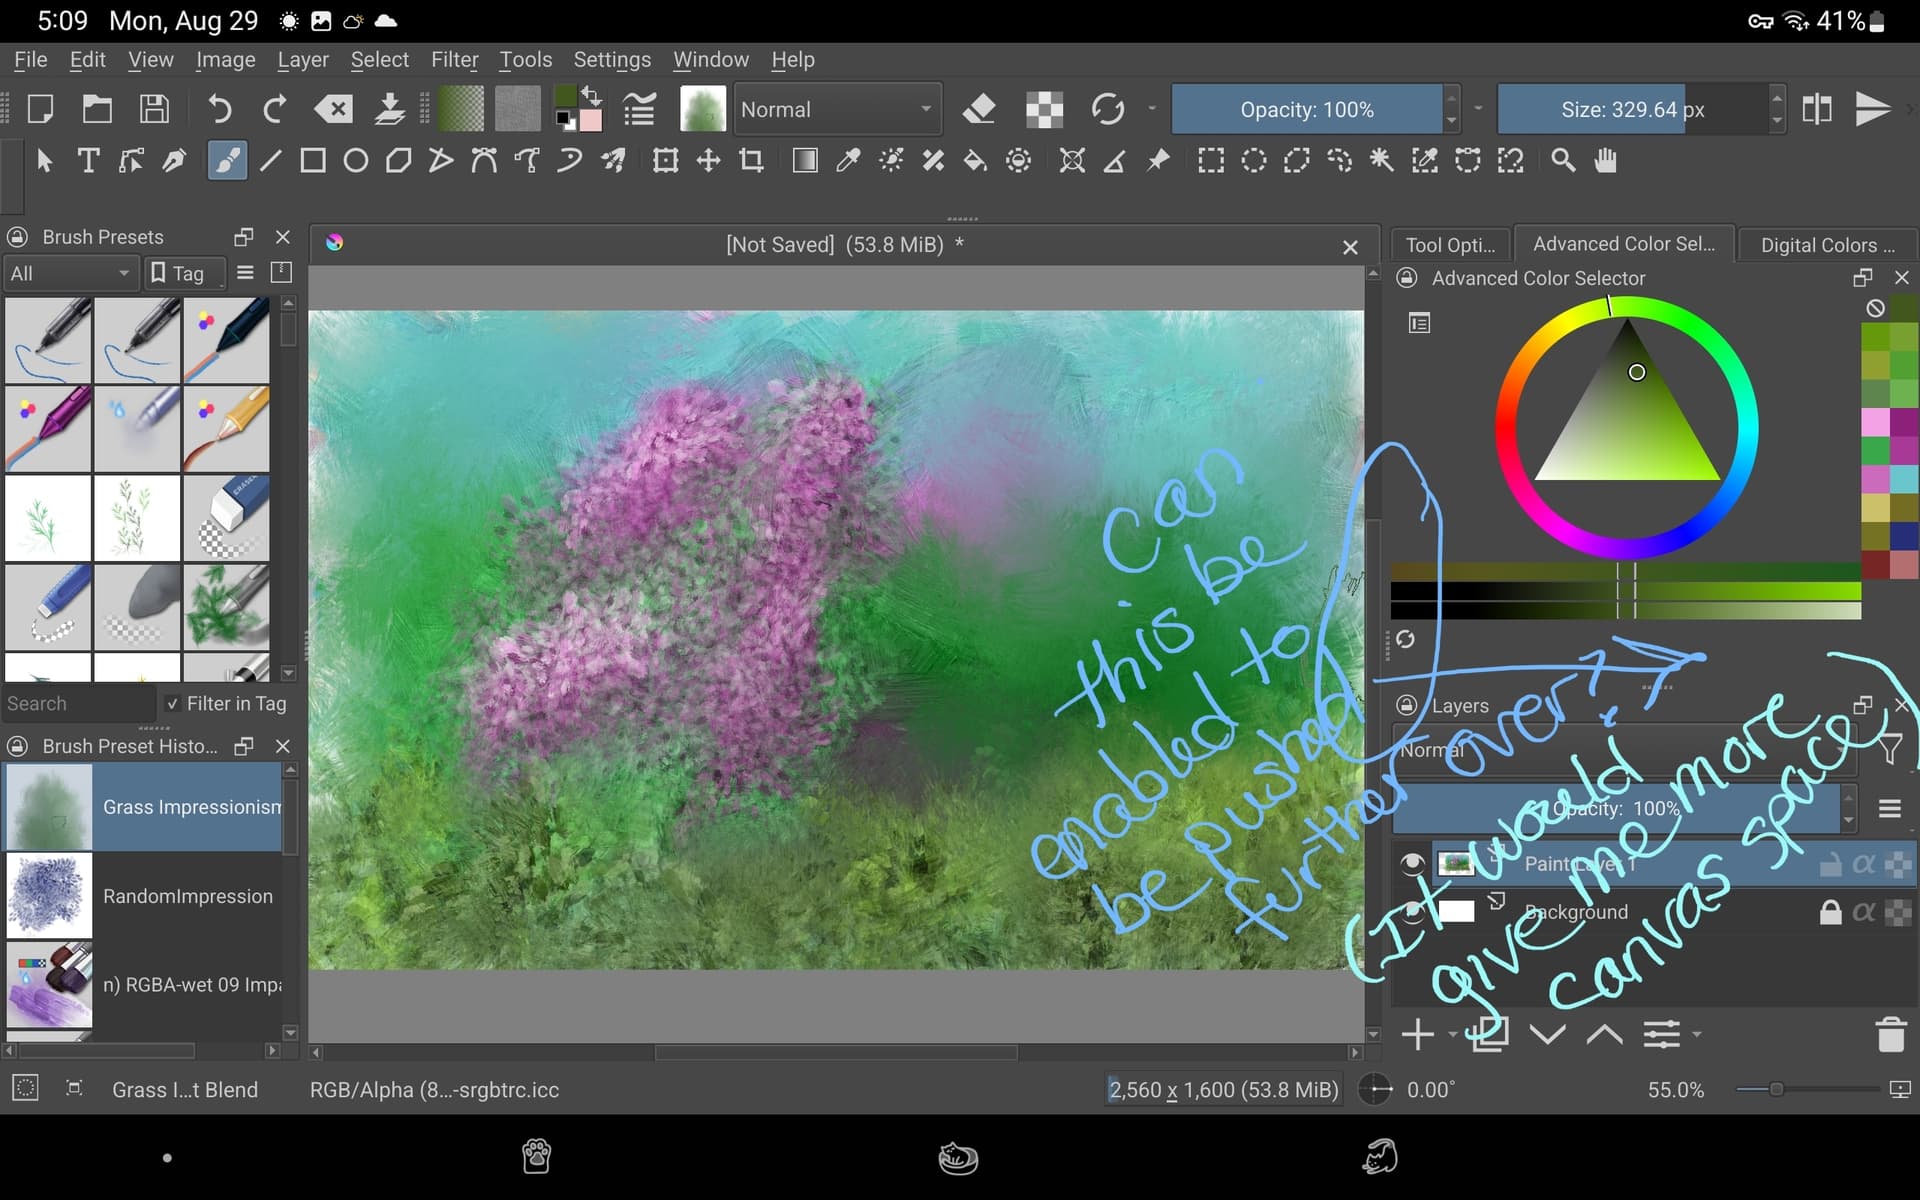Image resolution: width=1920 pixels, height=1200 pixels.
Task: Choose the Fill bucket tool
Action: coord(975,161)
